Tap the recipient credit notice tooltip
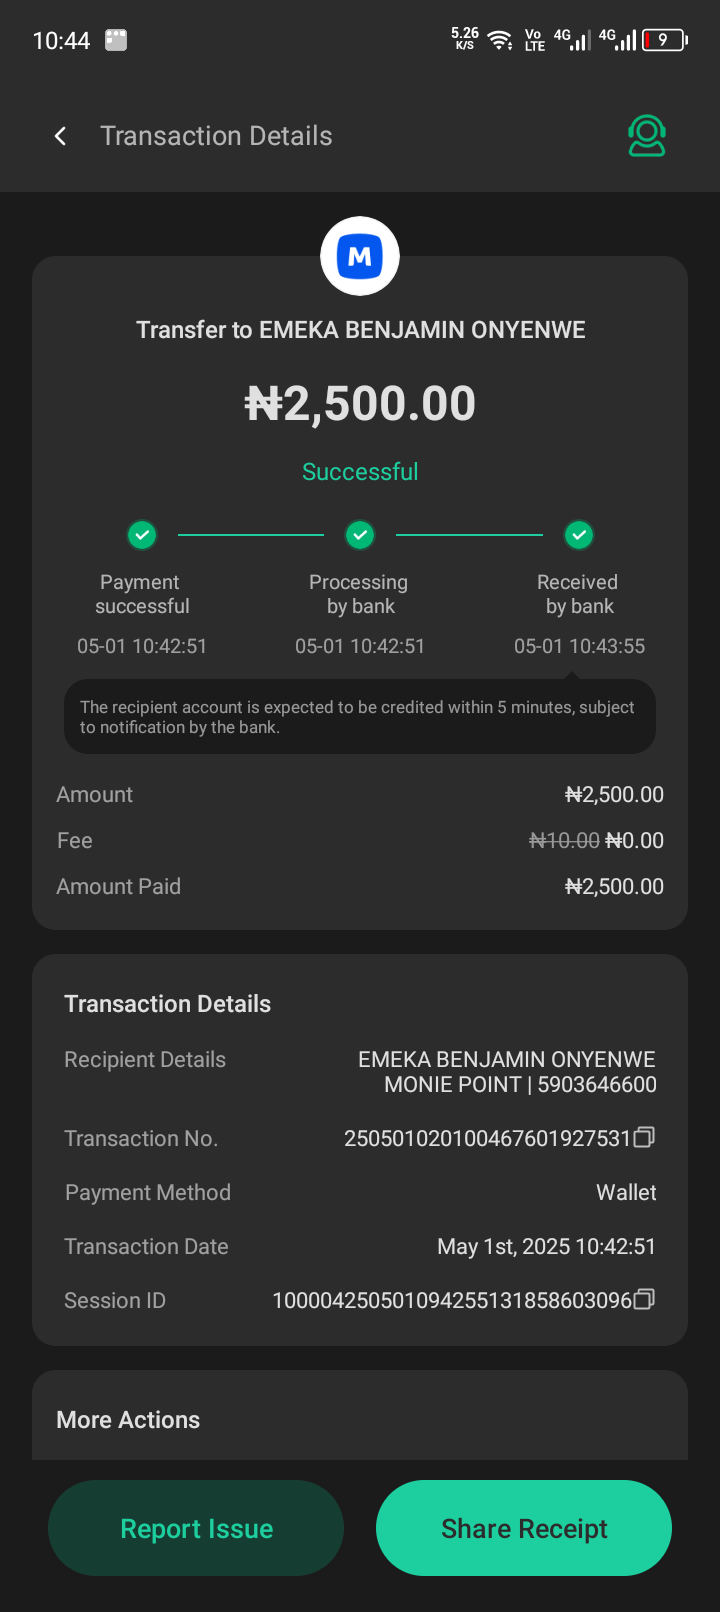Image resolution: width=720 pixels, height=1612 pixels. pos(360,717)
